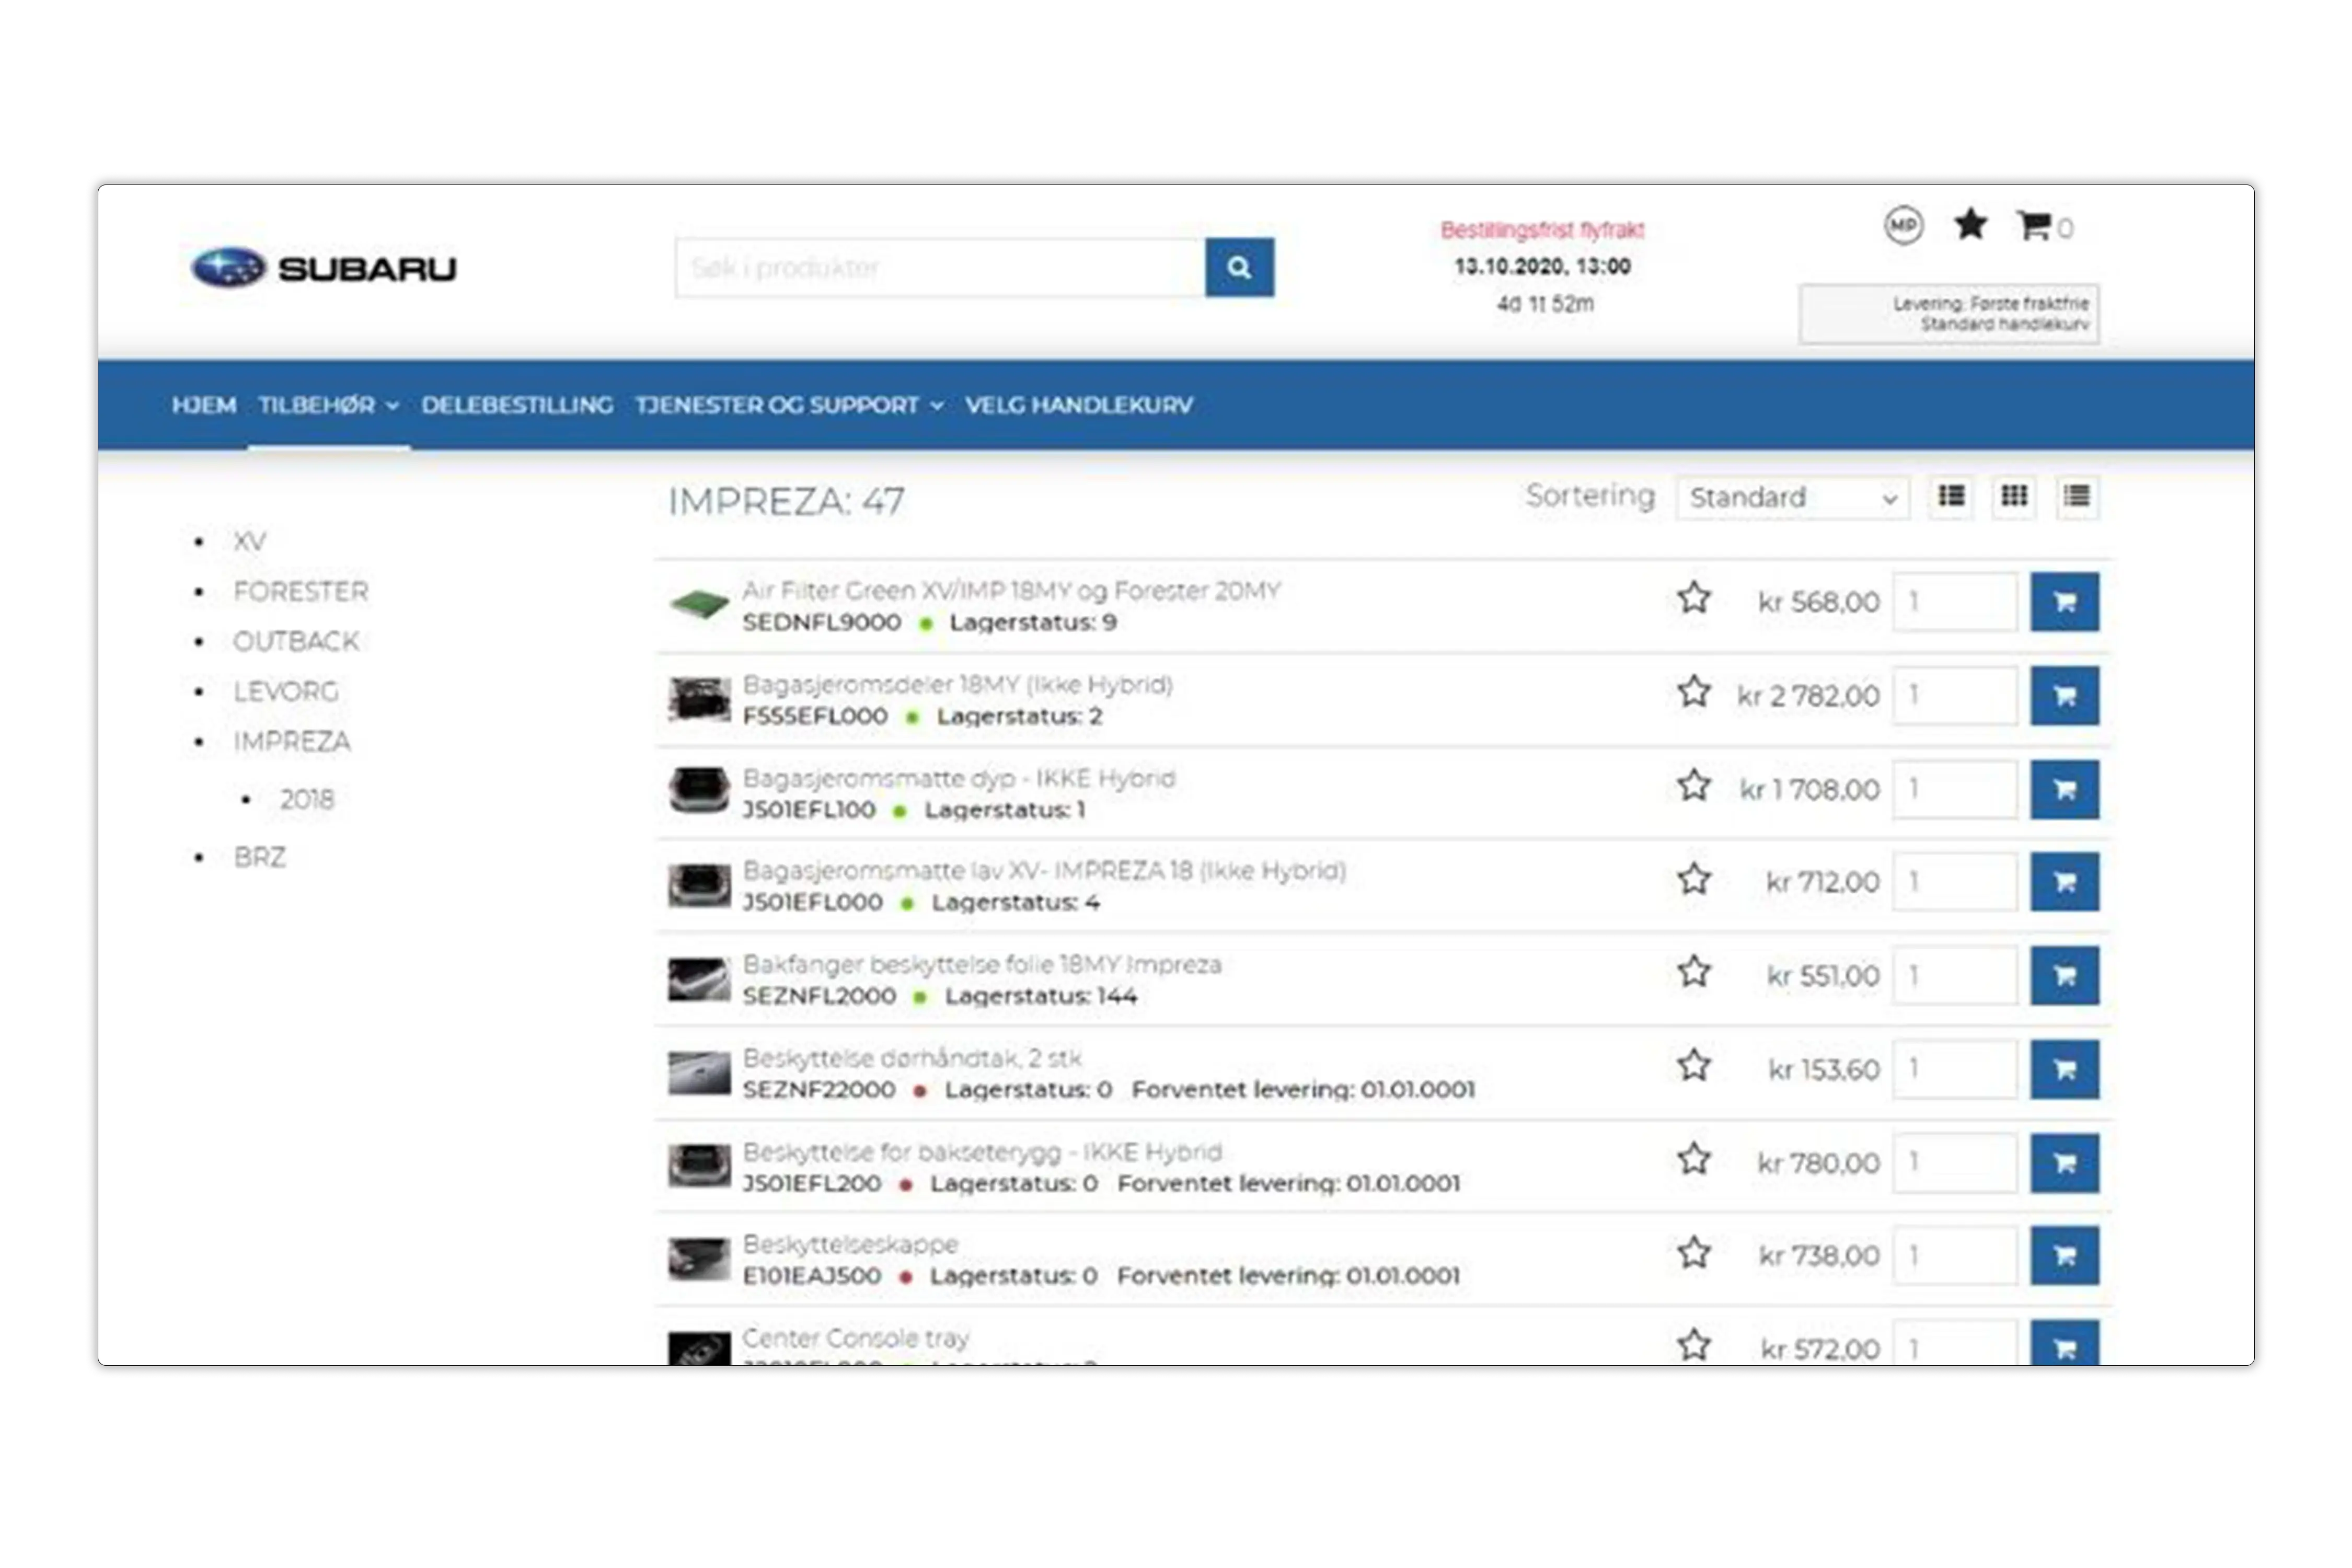Open the Sortering Standard dropdown

pyautogui.click(x=1792, y=497)
